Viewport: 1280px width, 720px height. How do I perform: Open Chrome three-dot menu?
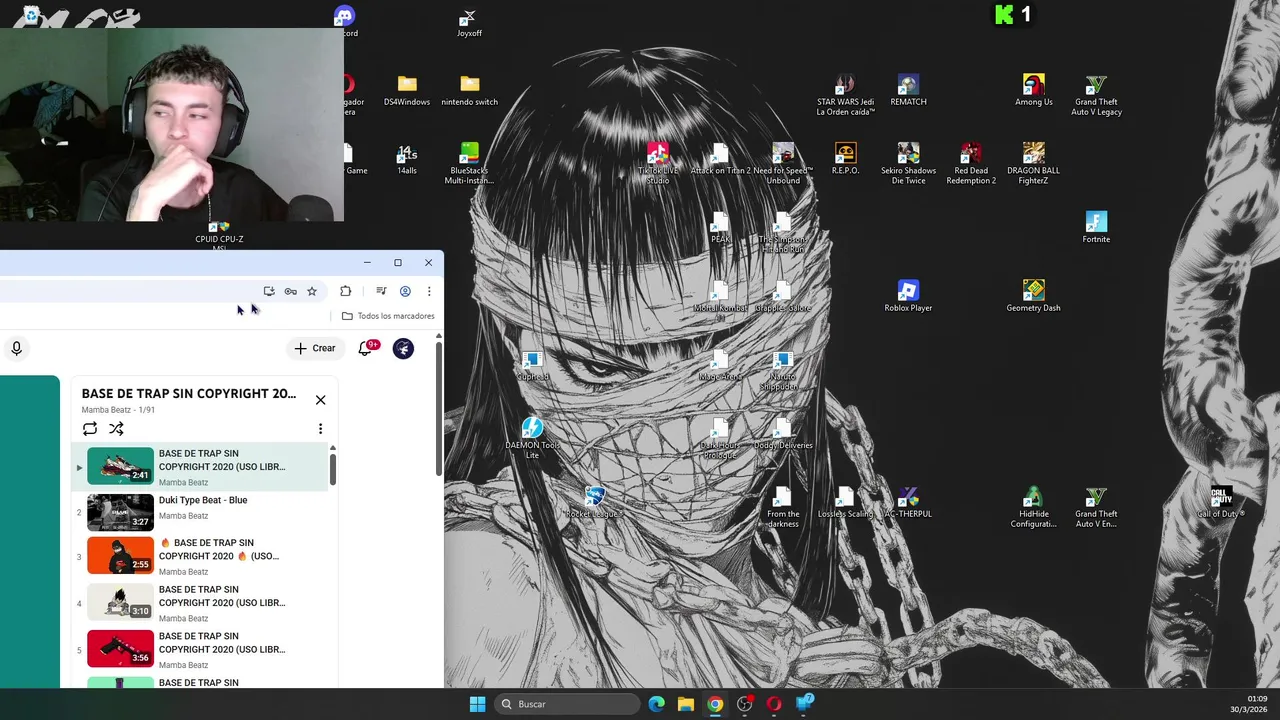click(429, 291)
